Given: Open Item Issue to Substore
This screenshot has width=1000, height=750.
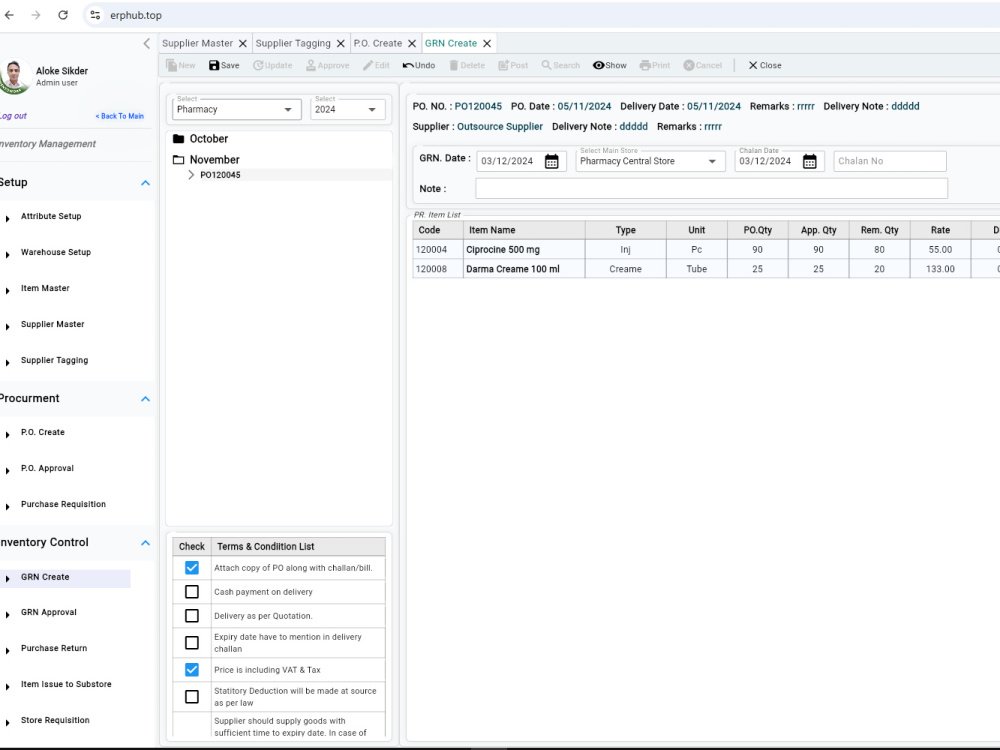Looking at the screenshot, I should (66, 684).
